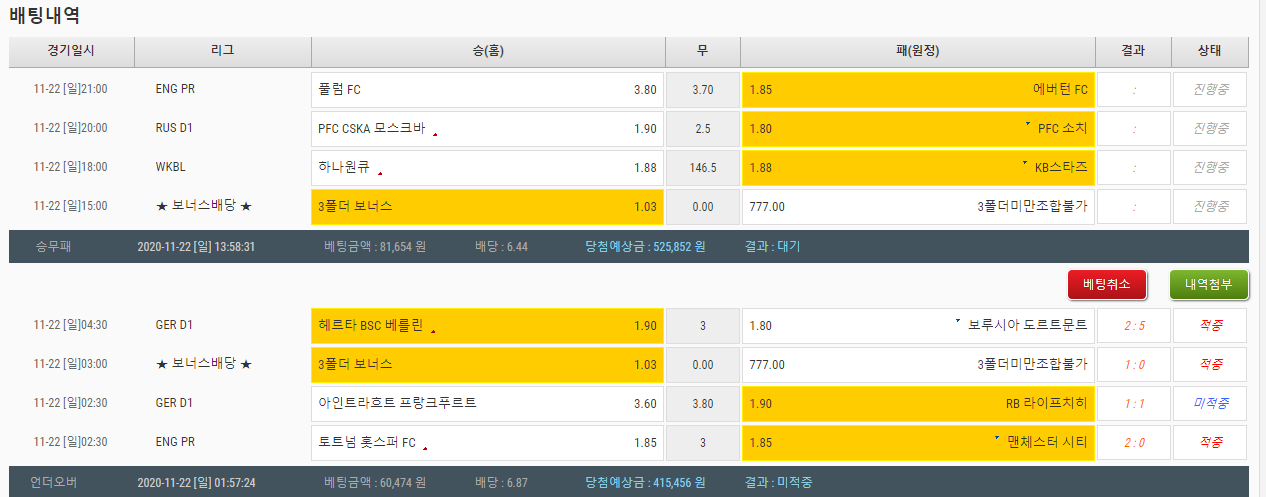Choose the highlighted RB 라이프치히 away pick
This screenshot has height=497, width=1266.
[916, 404]
